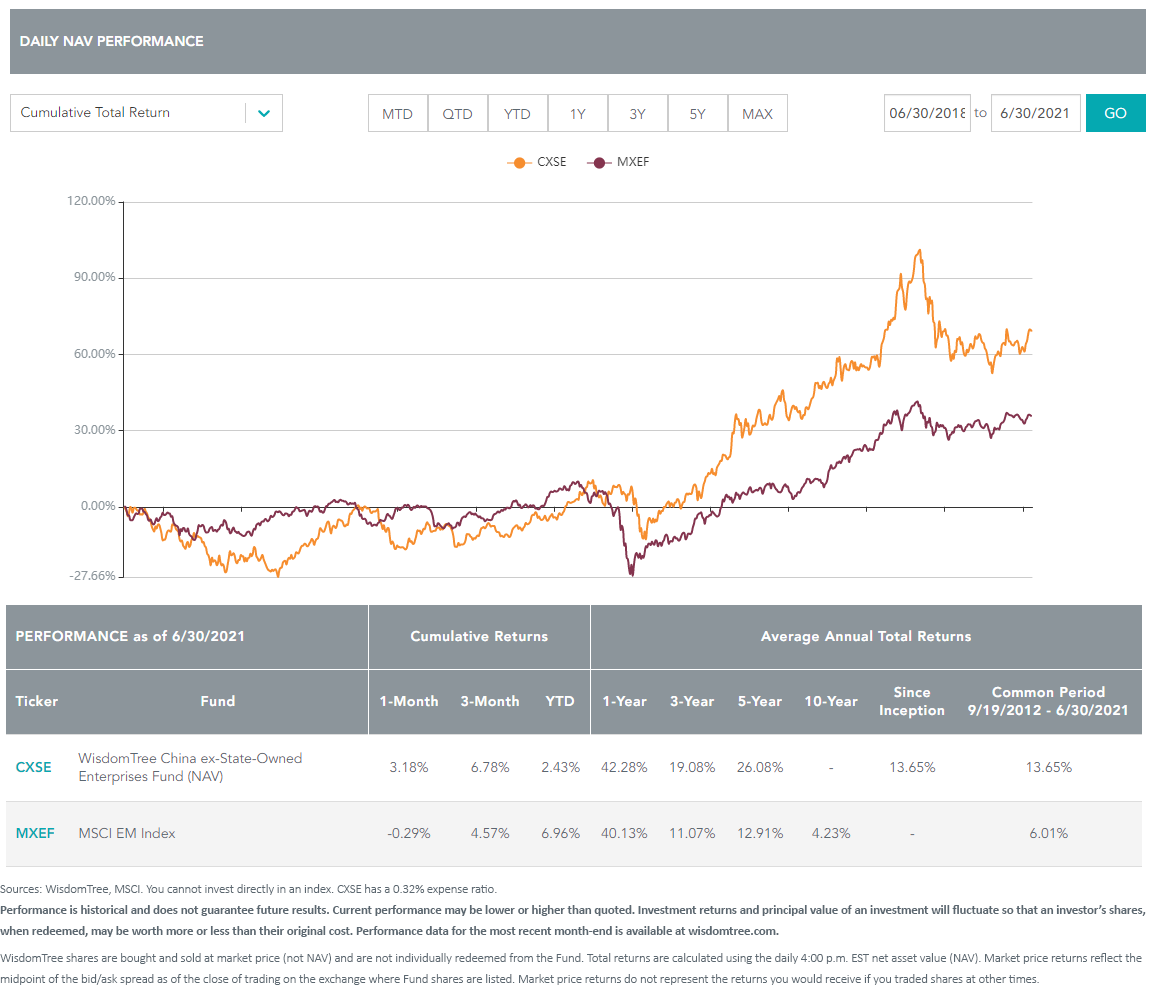
Task: Click the dropdown chevron arrow
Action: 264,114
